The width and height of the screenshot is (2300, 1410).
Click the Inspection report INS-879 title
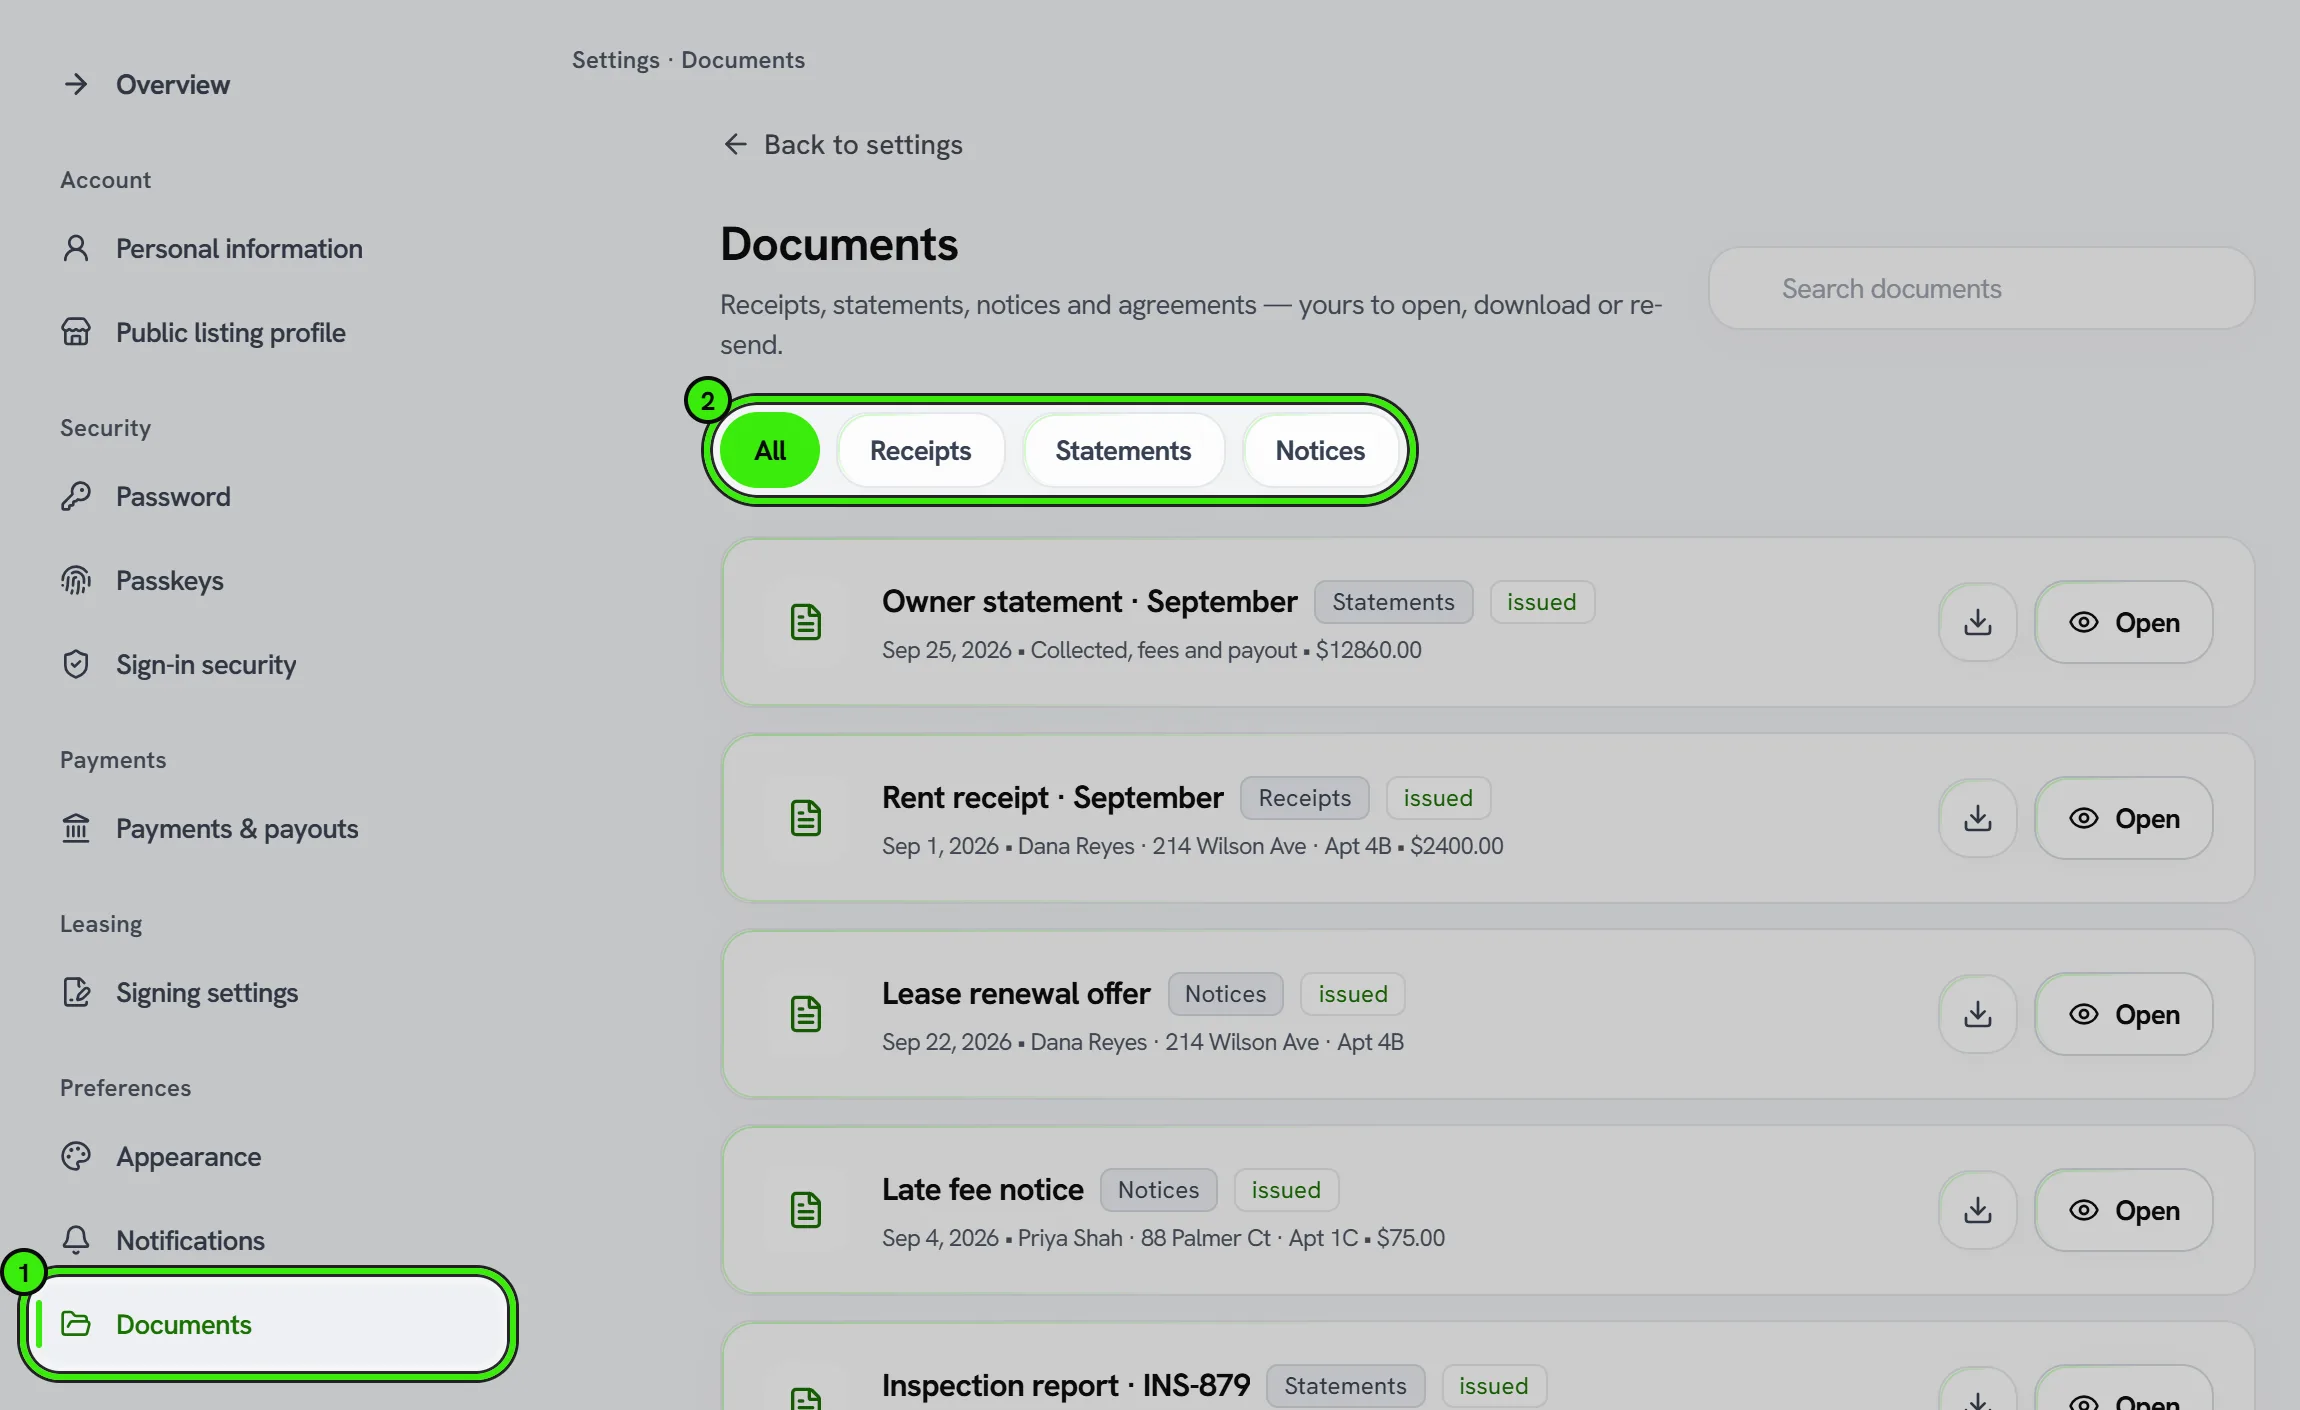(1066, 1385)
